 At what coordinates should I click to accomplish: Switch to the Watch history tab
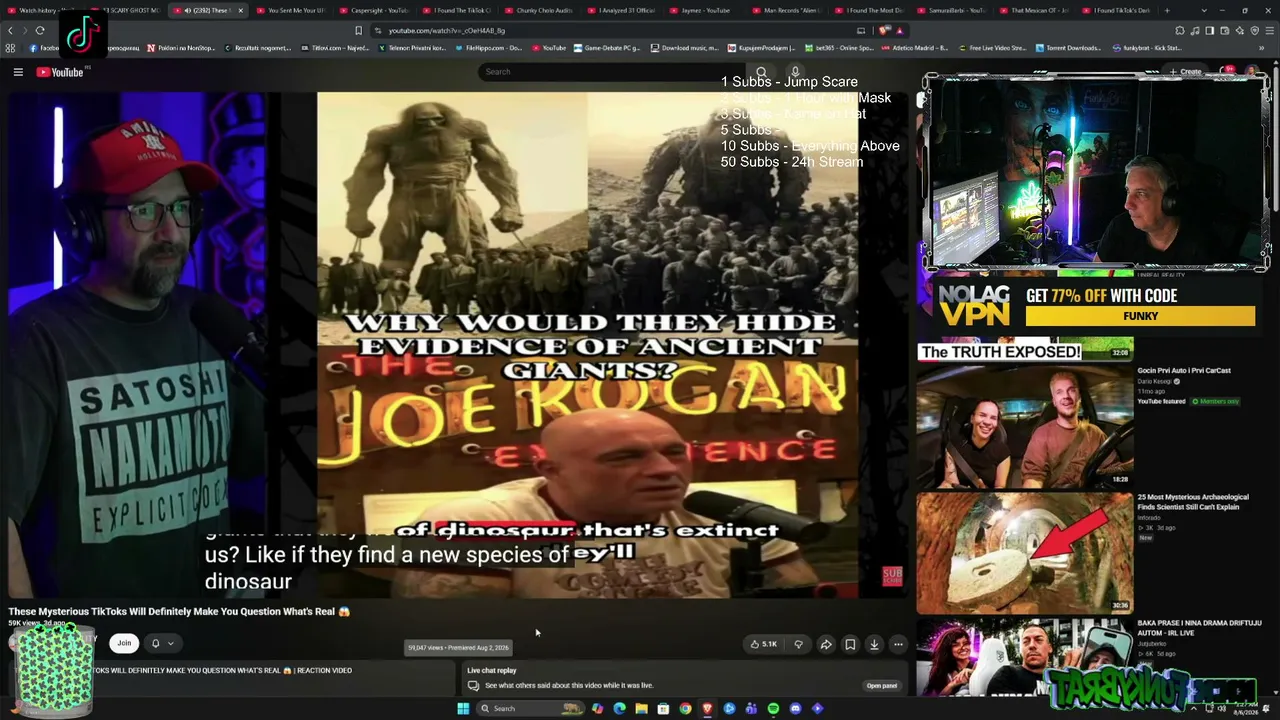point(43,10)
